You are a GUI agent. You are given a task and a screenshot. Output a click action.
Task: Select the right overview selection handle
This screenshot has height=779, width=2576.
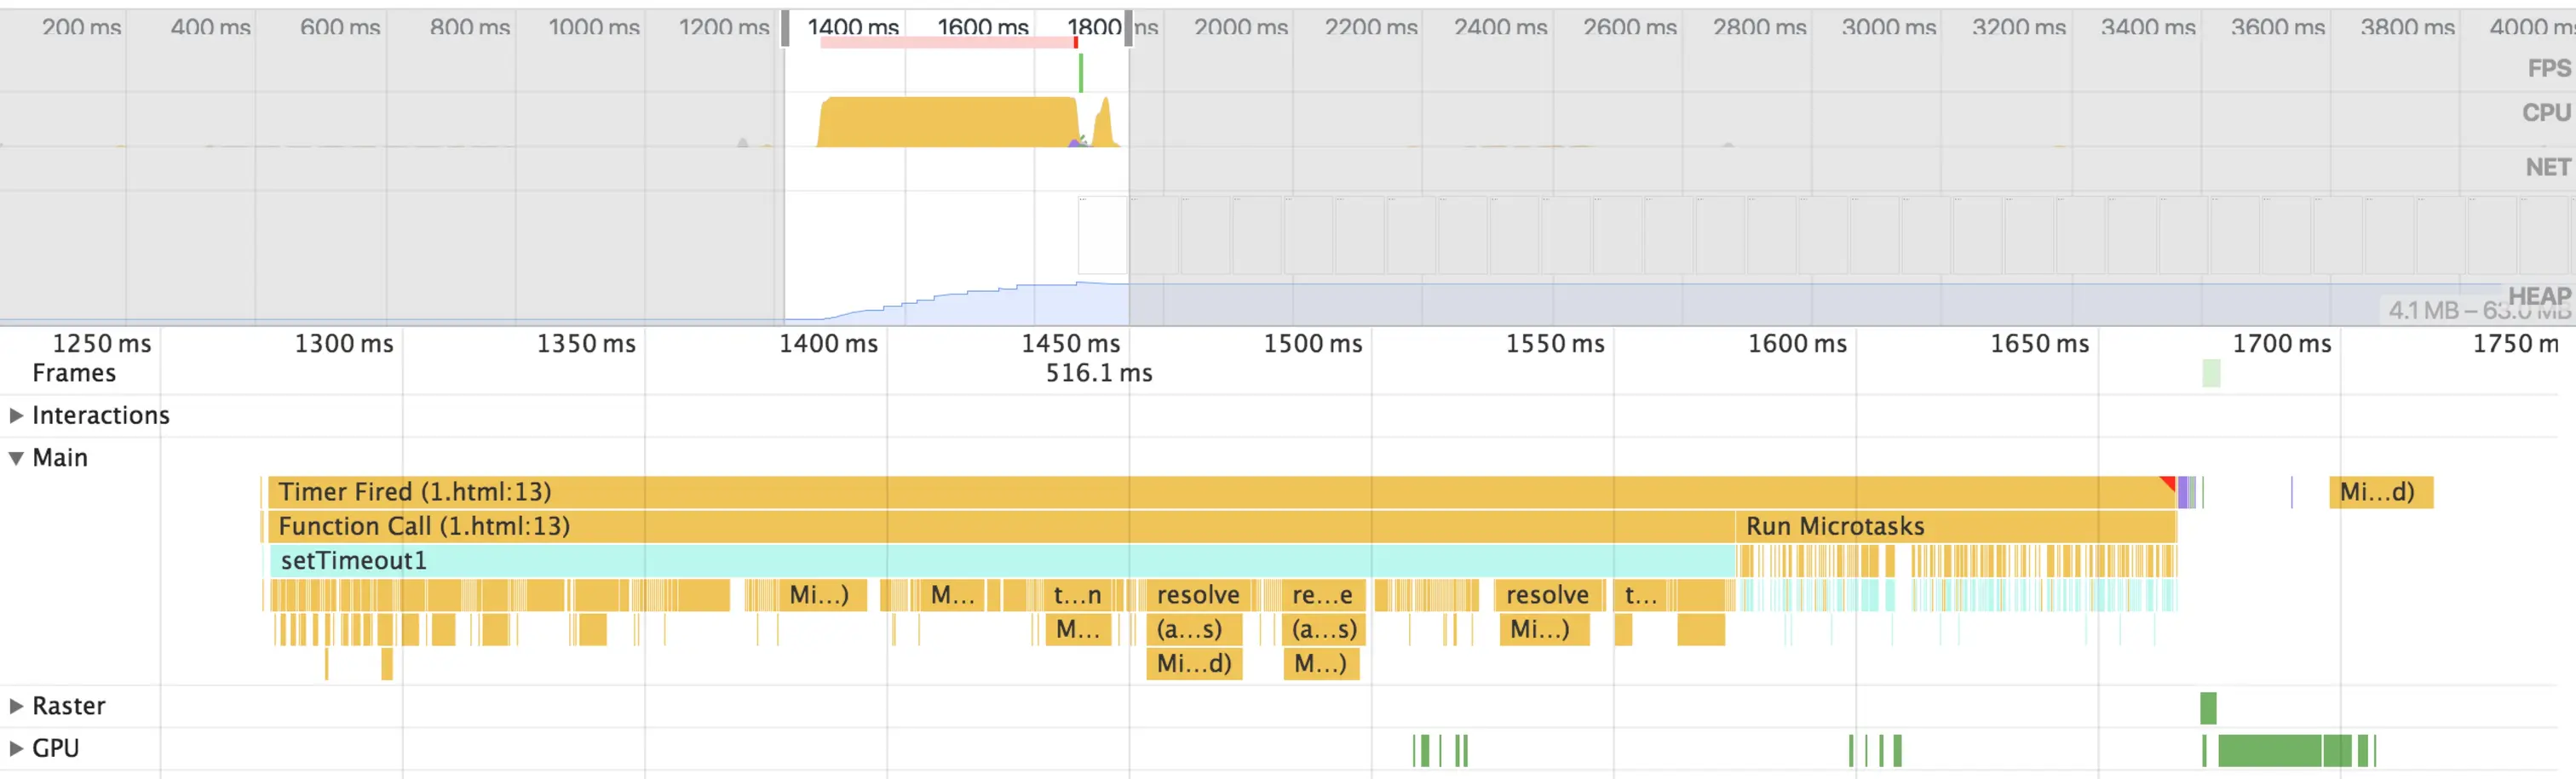coord(1128,28)
